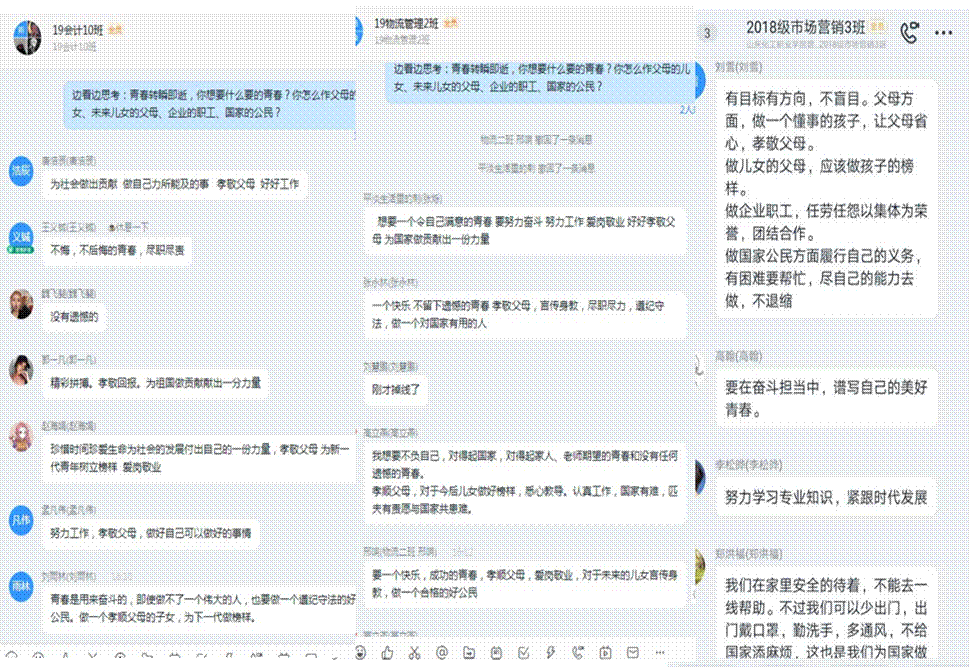This screenshot has height=667, width=969.
Task: Click the 雨林 user avatar
Action: point(20,585)
